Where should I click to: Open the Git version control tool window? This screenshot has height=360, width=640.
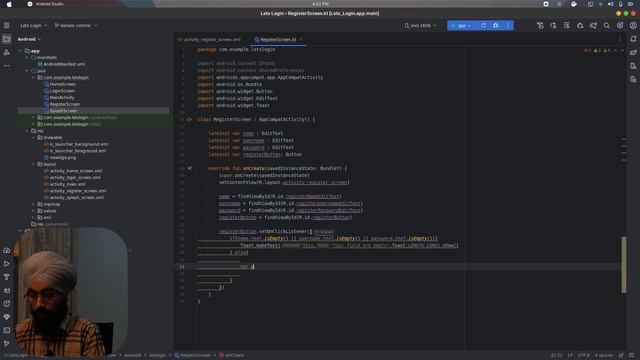pos(7,344)
